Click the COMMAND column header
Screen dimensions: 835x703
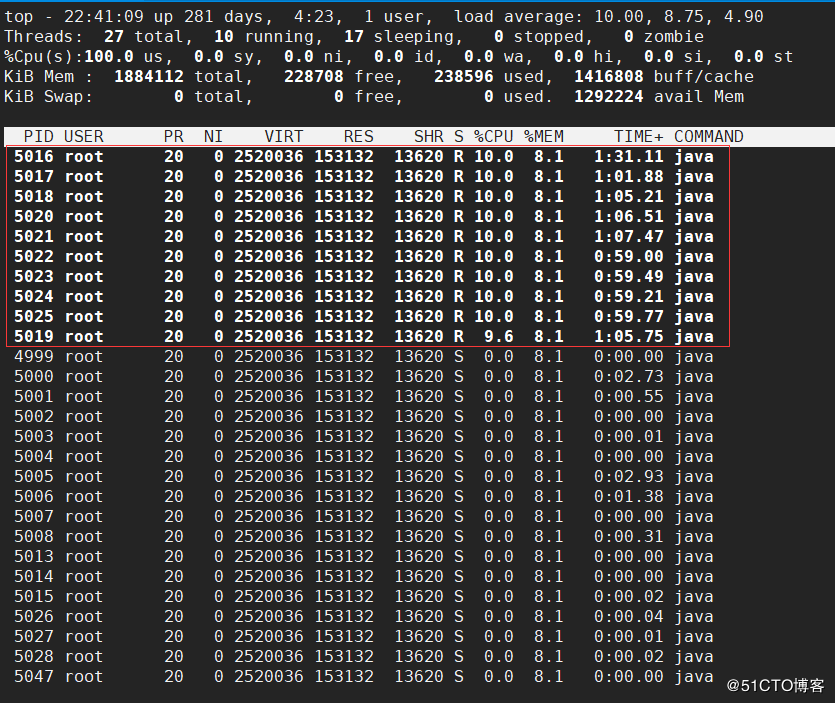point(709,136)
